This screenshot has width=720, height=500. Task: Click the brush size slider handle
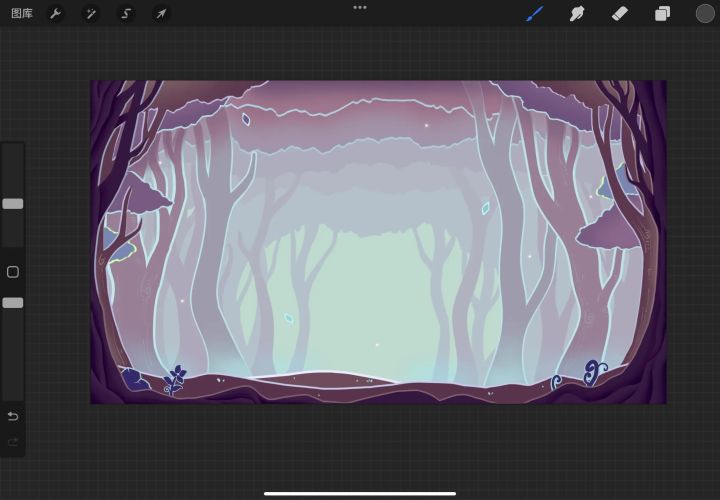[13, 203]
